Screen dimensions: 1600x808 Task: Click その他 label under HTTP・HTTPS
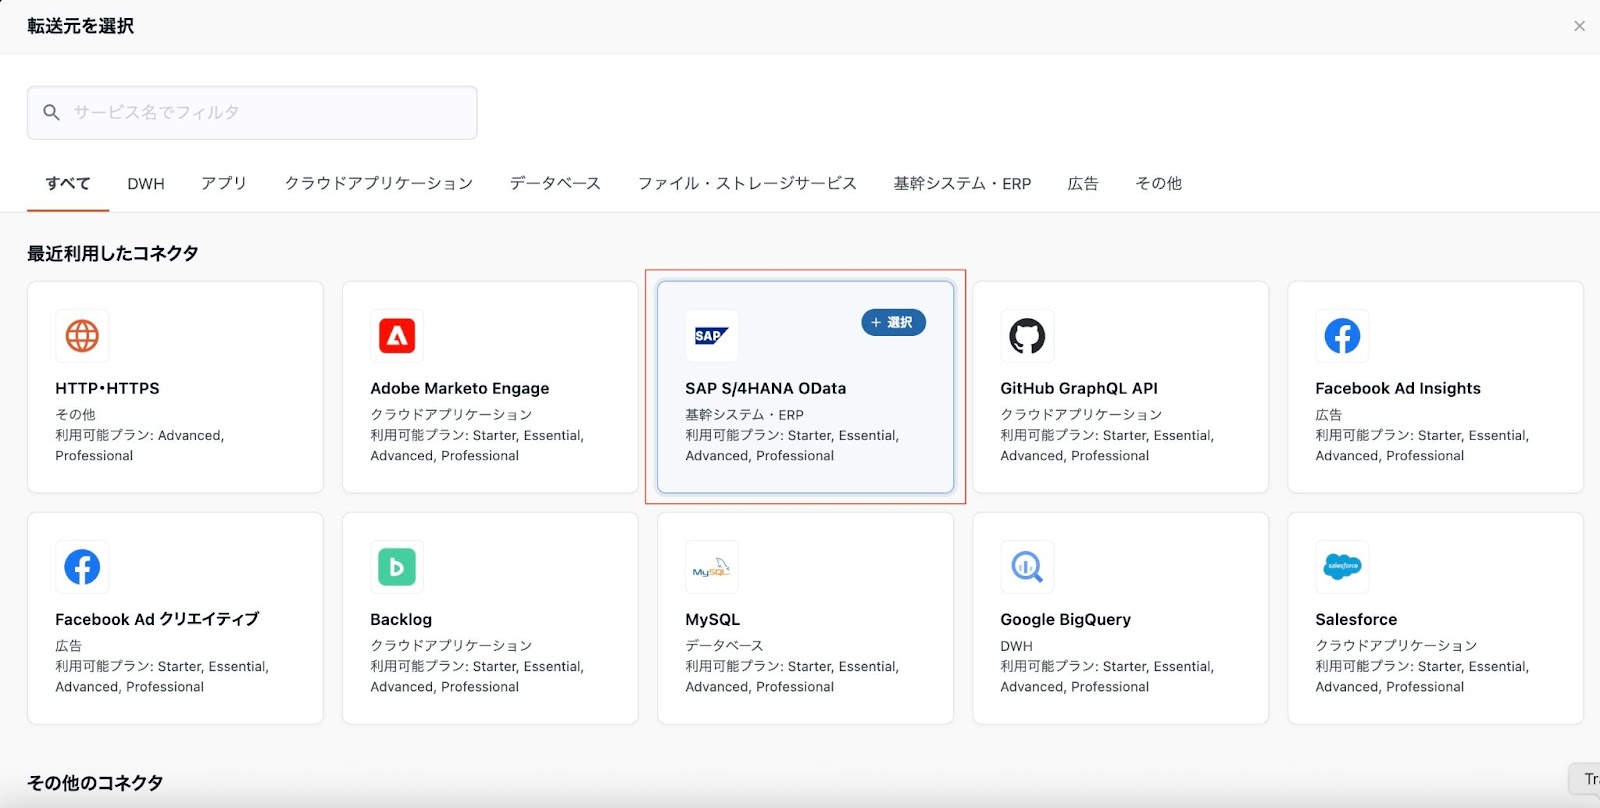pyautogui.click(x=75, y=414)
